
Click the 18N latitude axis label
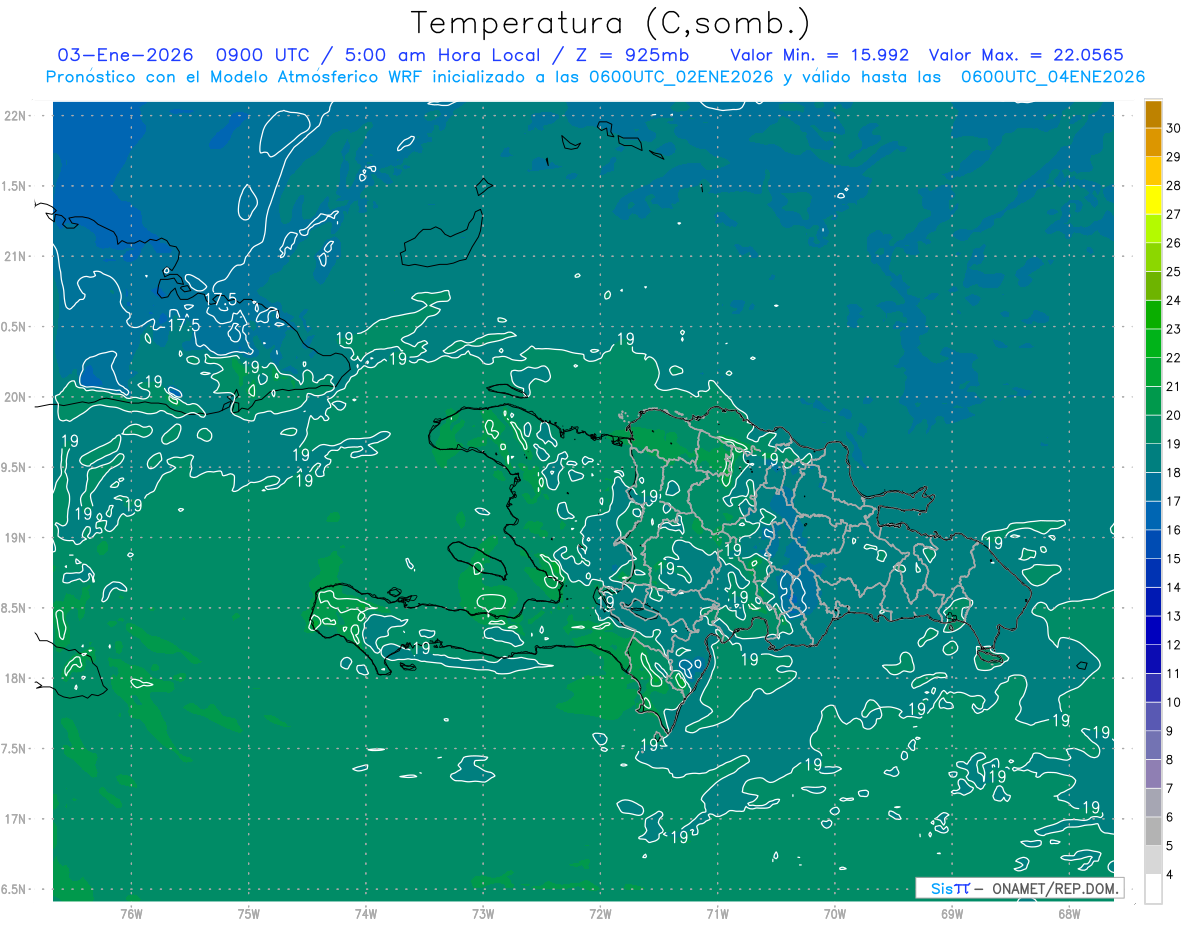coord(16,678)
